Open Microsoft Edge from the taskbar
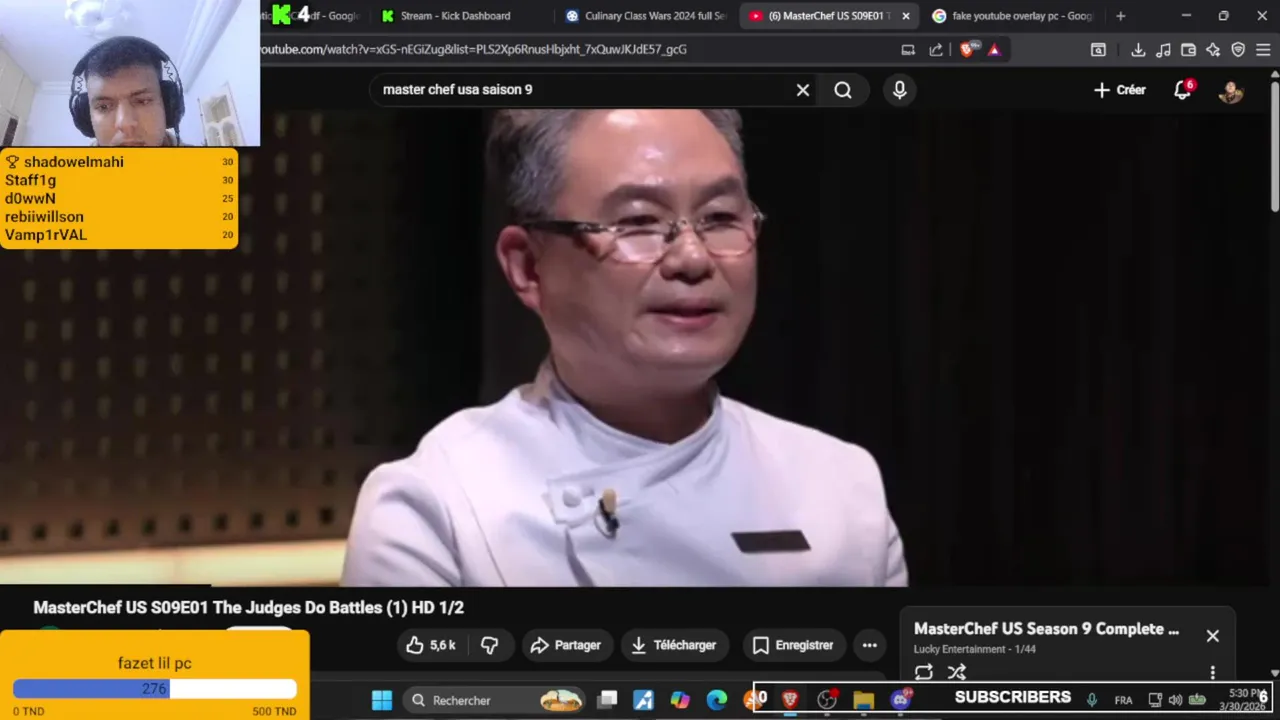Screen dimensions: 1280x720 click(717, 700)
